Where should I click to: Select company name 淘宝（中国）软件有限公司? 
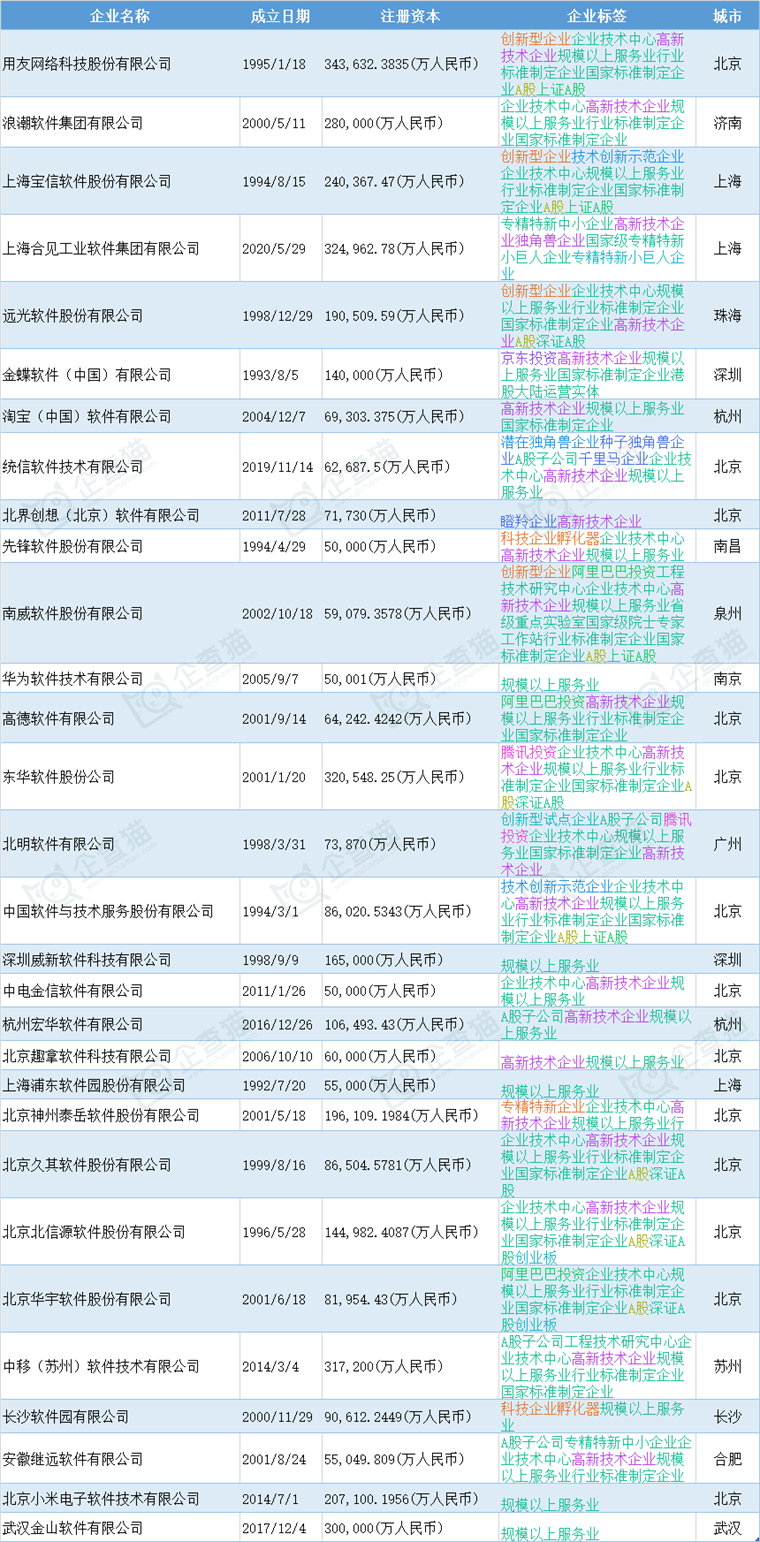(x=87, y=416)
